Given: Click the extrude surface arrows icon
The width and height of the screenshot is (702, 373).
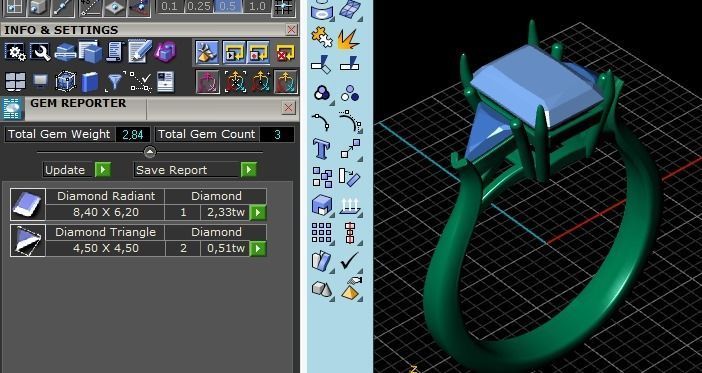Looking at the screenshot, I should [351, 205].
